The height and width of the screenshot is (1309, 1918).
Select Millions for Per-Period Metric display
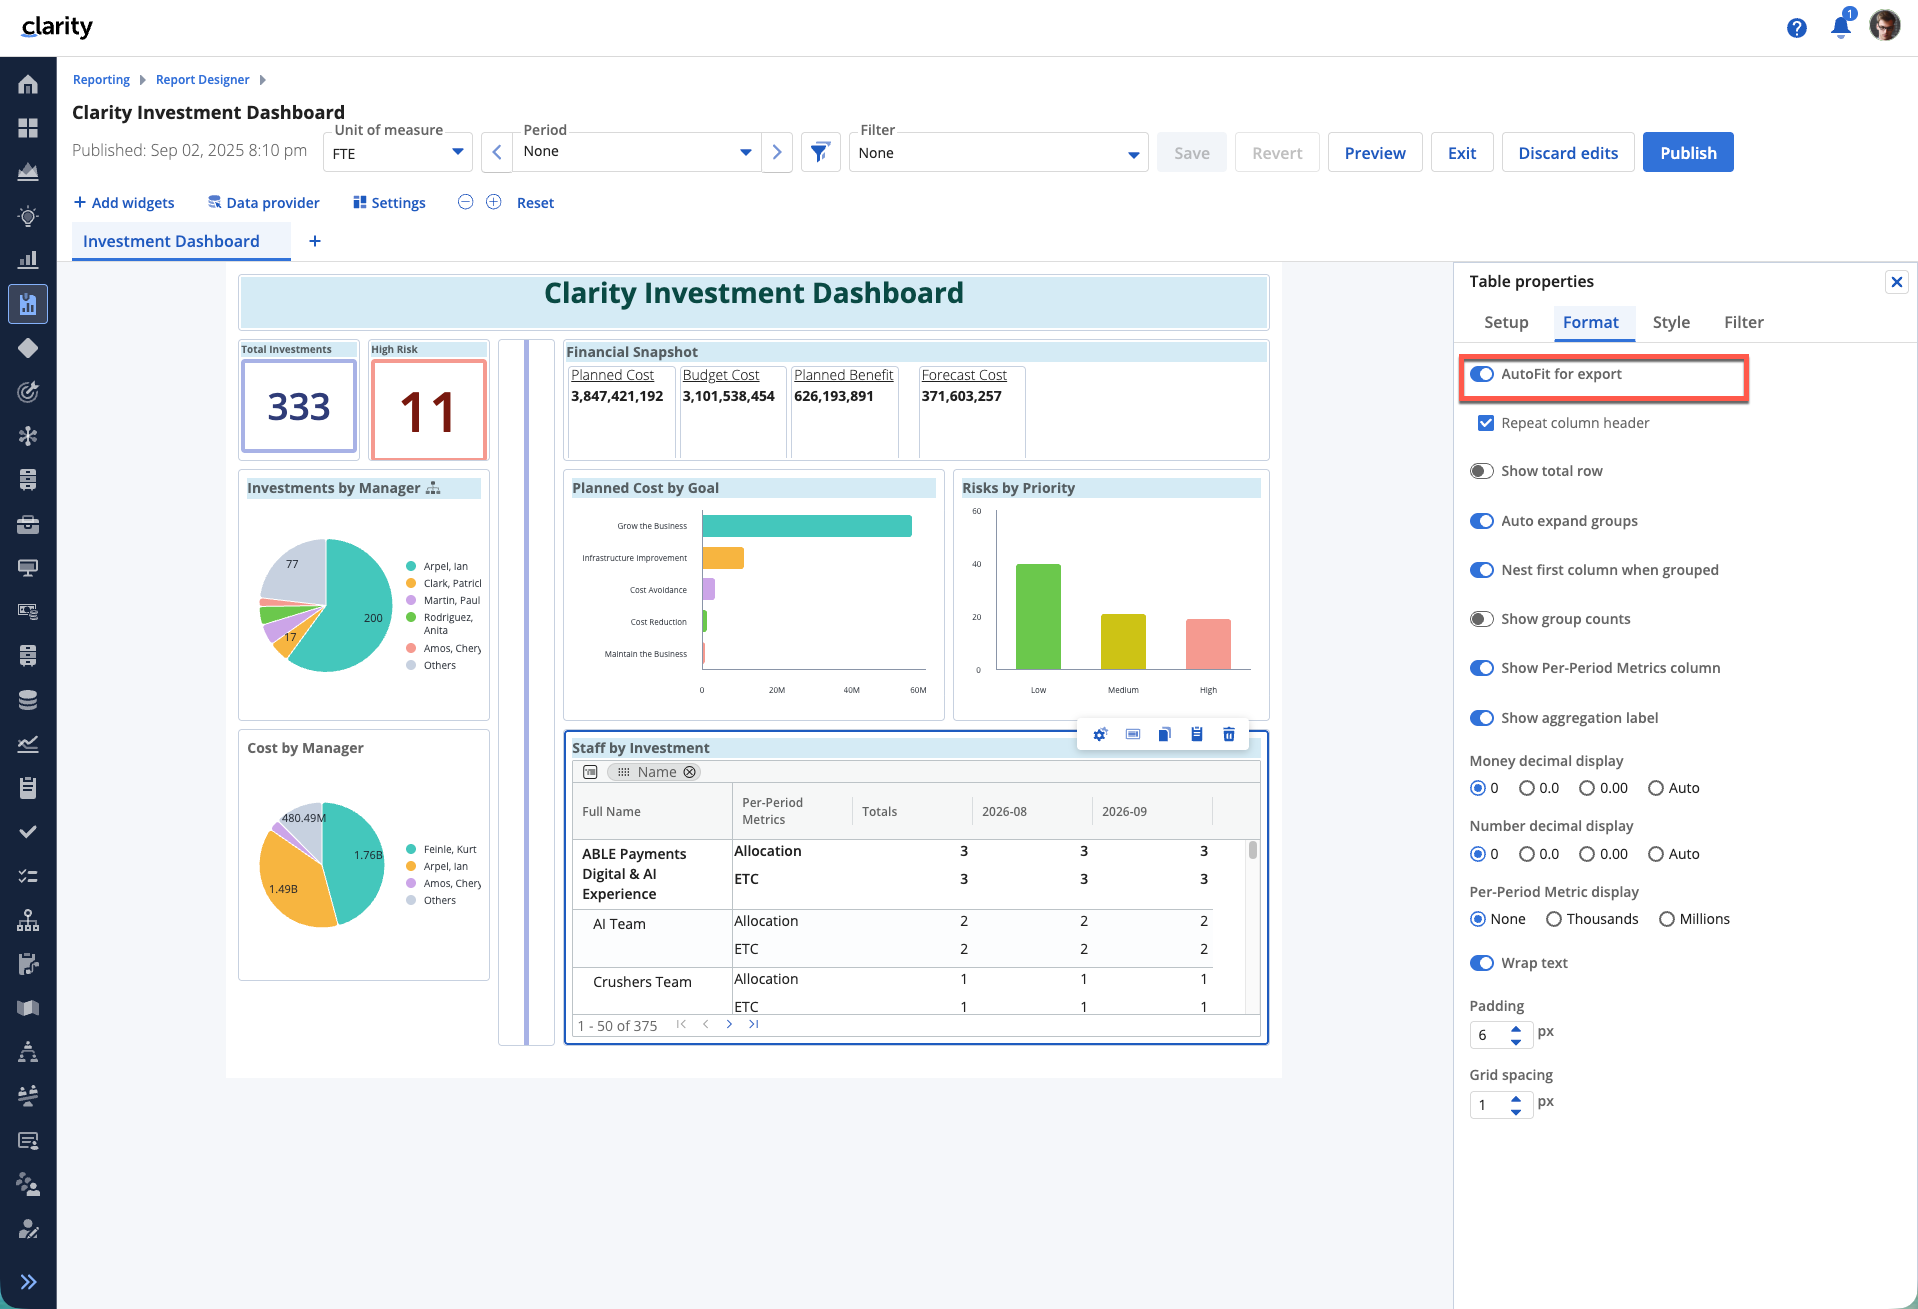1667,919
